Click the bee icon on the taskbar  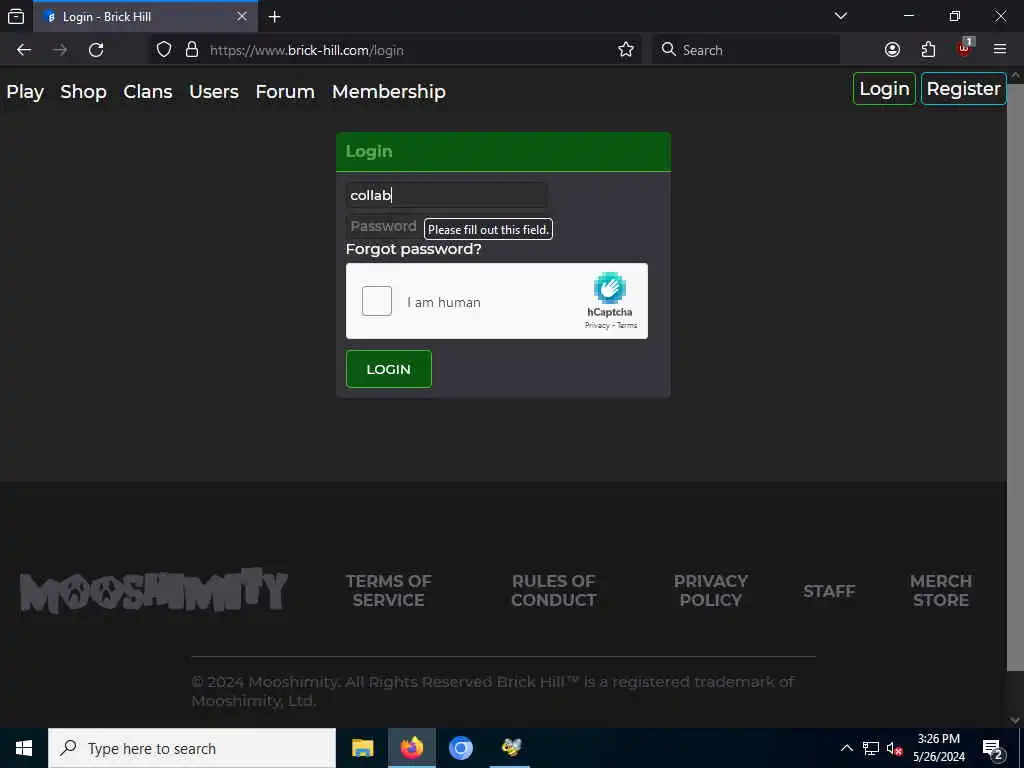pyautogui.click(x=511, y=748)
